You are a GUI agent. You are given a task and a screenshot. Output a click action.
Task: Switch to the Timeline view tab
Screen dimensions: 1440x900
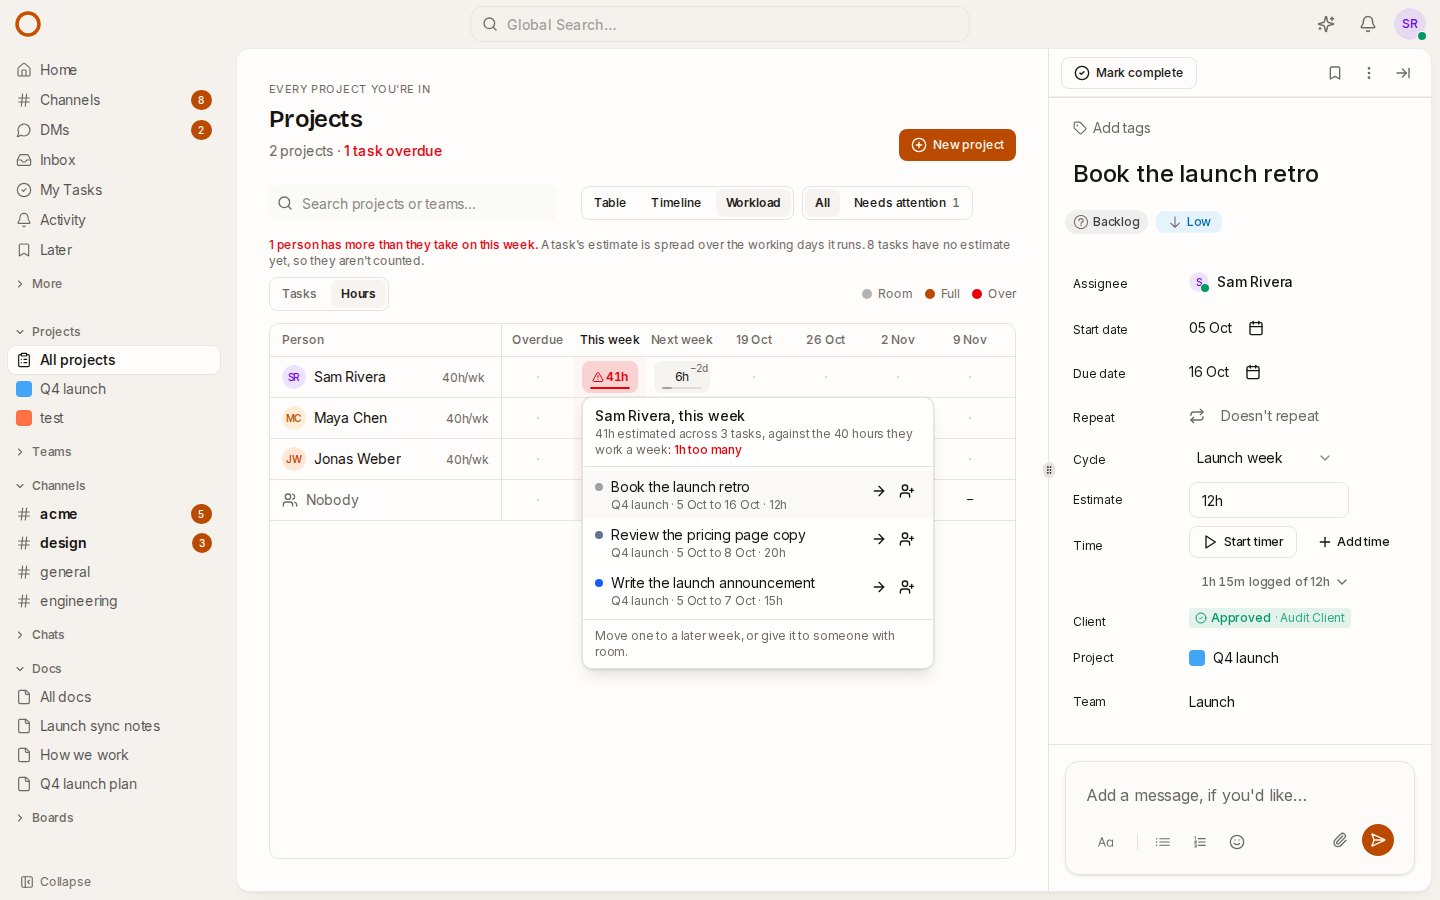tap(676, 203)
